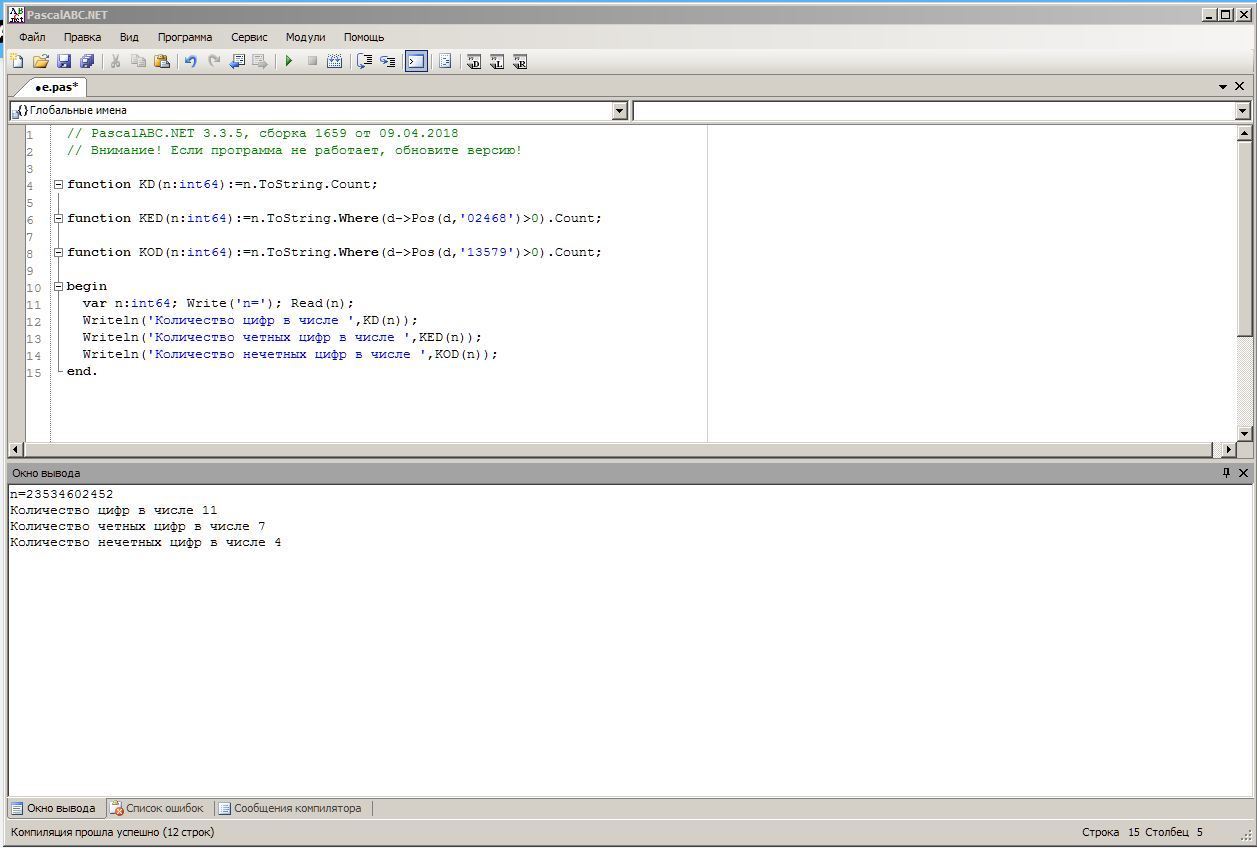Open the Программа menu
This screenshot has height=848, width=1257.
184,37
